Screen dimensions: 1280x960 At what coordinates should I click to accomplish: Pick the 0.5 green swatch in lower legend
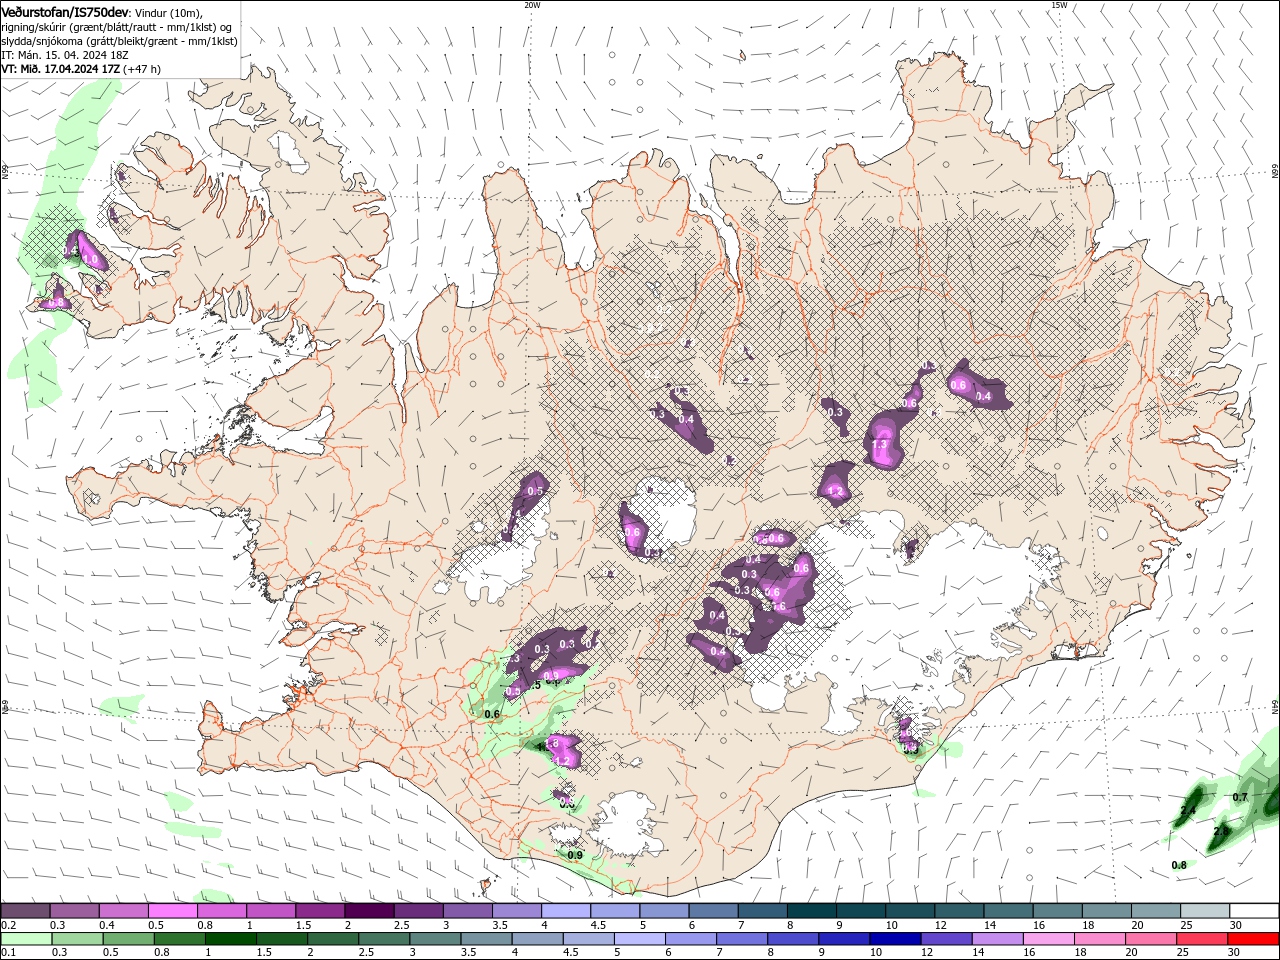(x=128, y=939)
